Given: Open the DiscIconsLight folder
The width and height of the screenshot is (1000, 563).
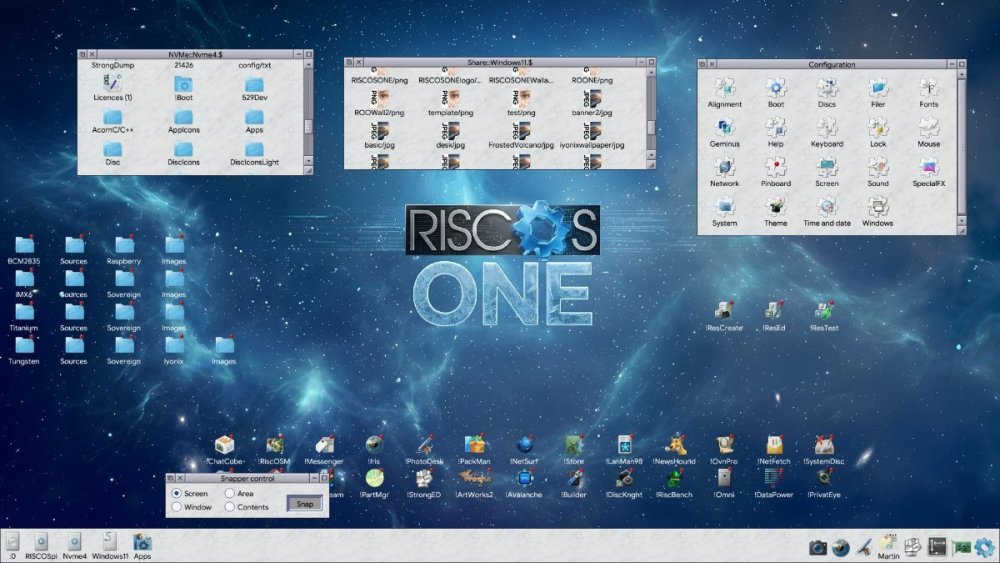Looking at the screenshot, I should [x=254, y=153].
